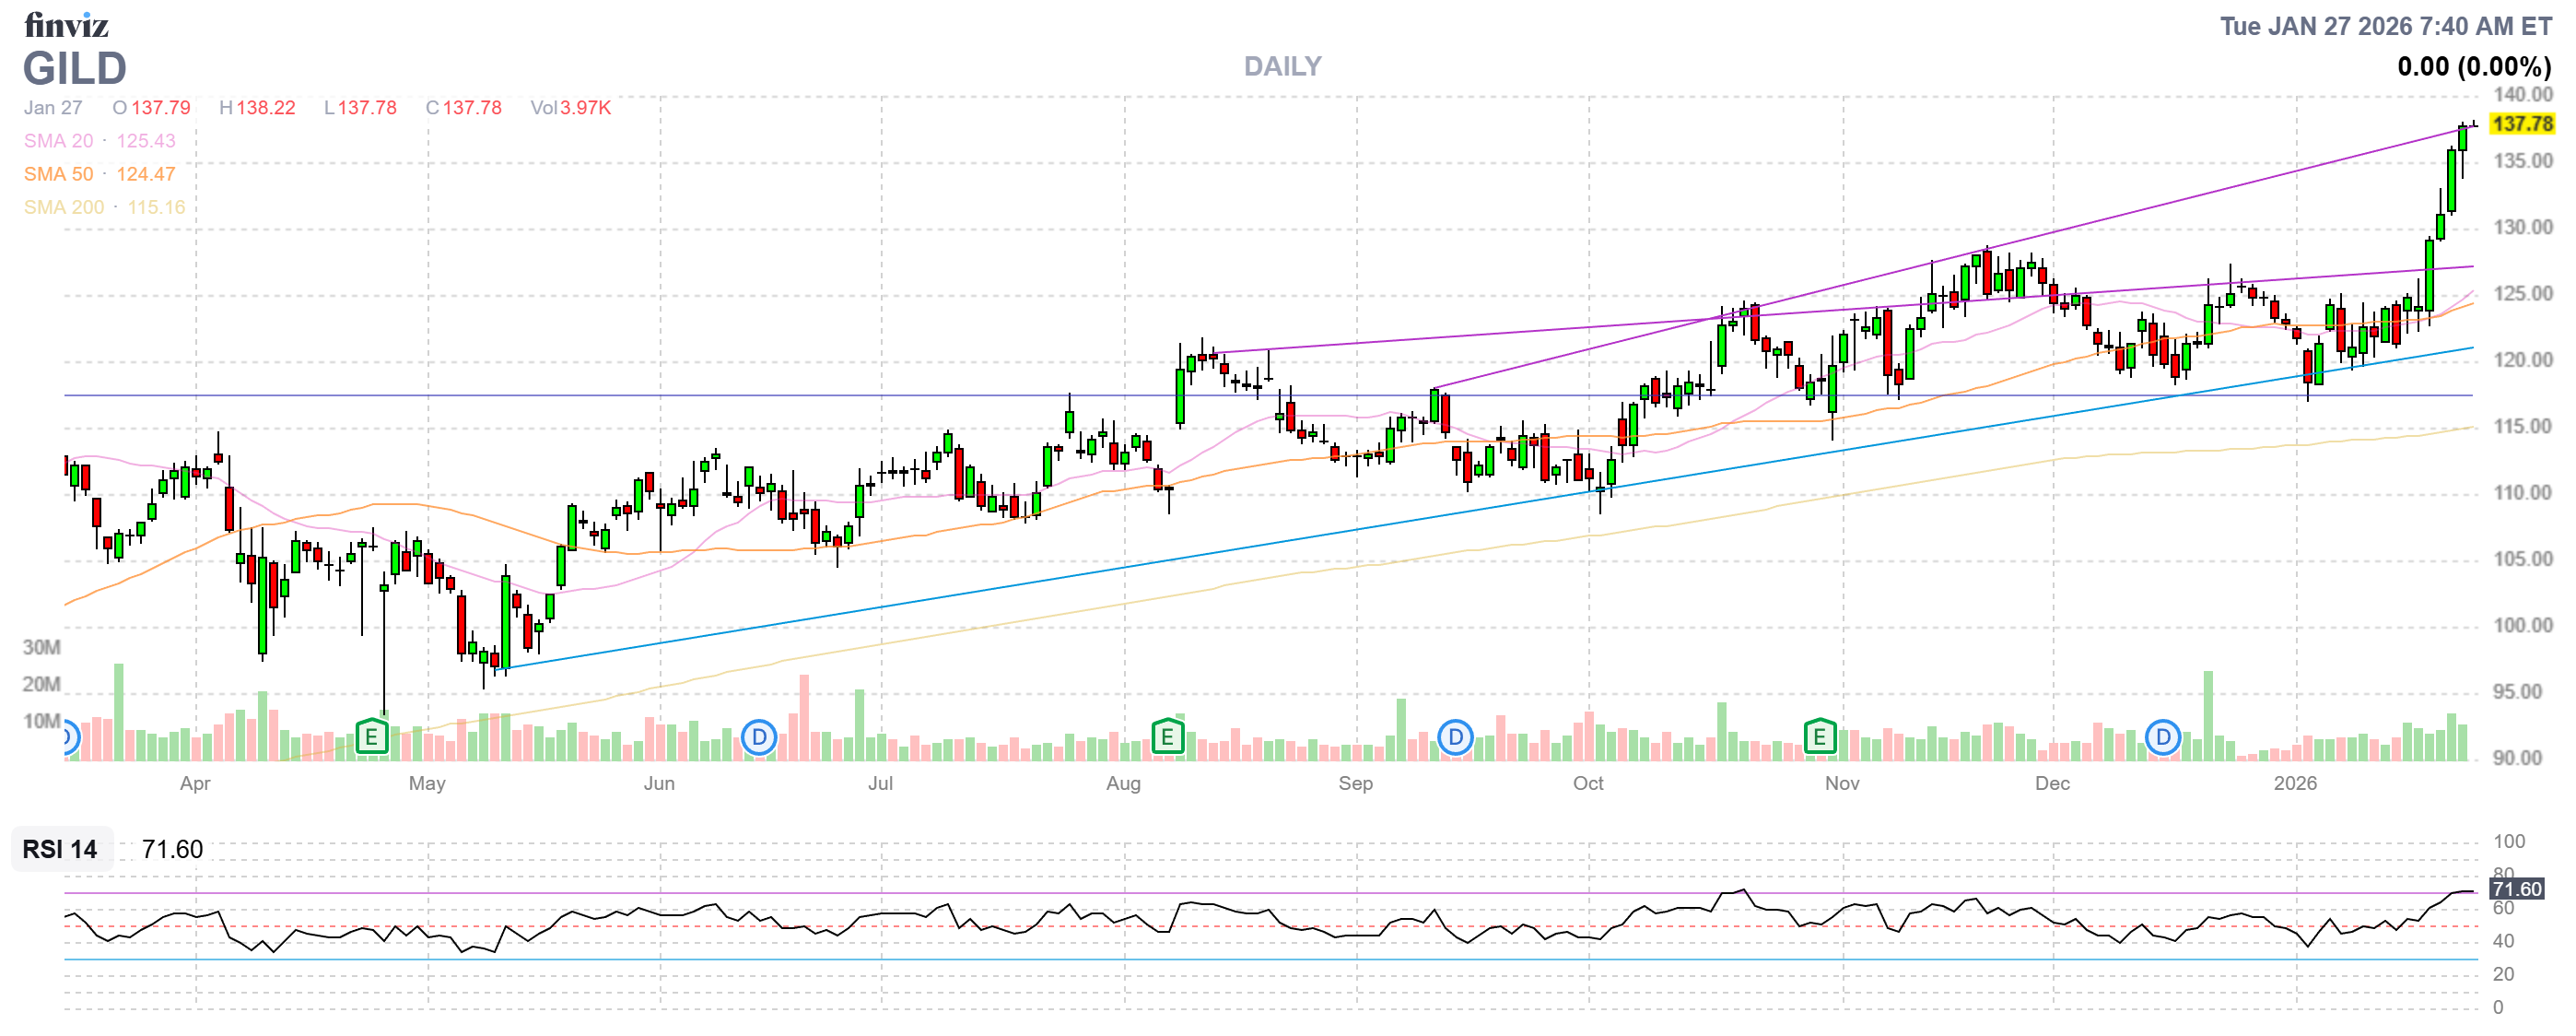Click the 71.60 RSI value badge
The height and width of the screenshot is (1036, 2576).
[2516, 889]
